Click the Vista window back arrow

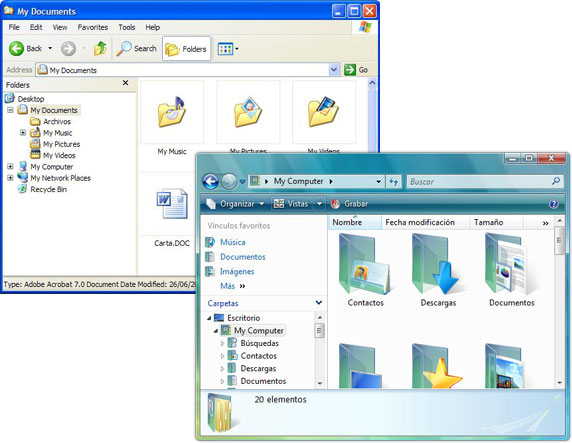[210, 181]
